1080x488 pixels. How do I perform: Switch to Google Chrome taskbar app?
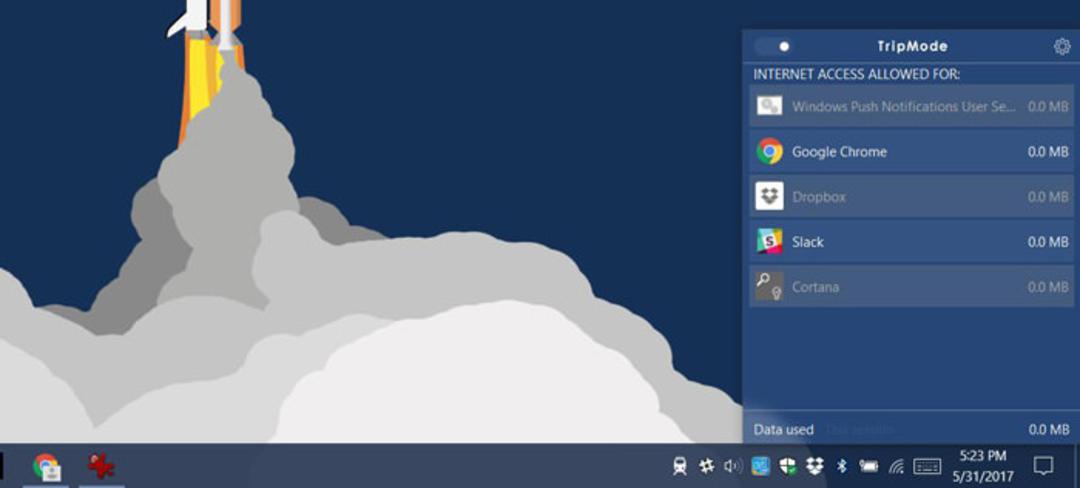click(x=46, y=467)
